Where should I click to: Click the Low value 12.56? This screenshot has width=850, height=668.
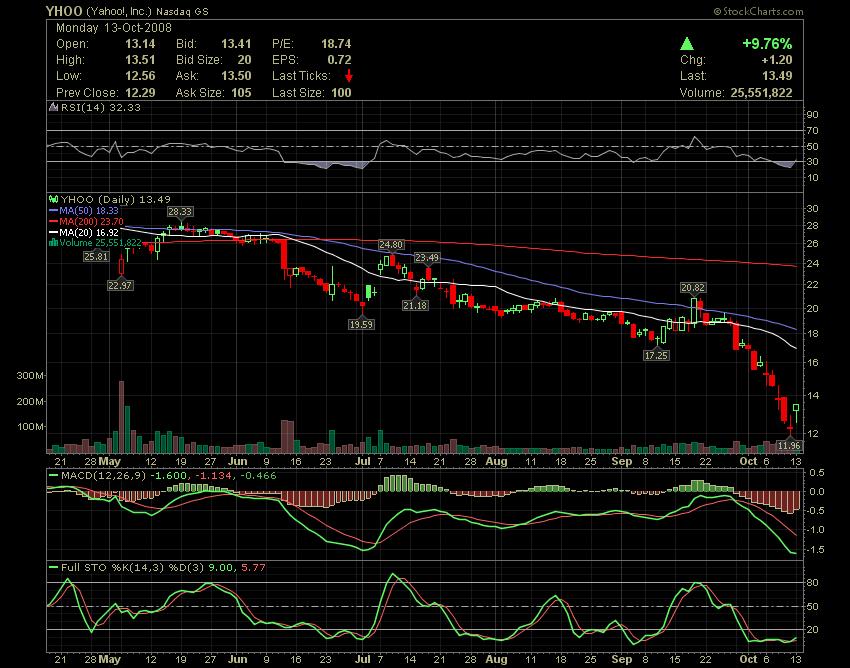(140, 76)
